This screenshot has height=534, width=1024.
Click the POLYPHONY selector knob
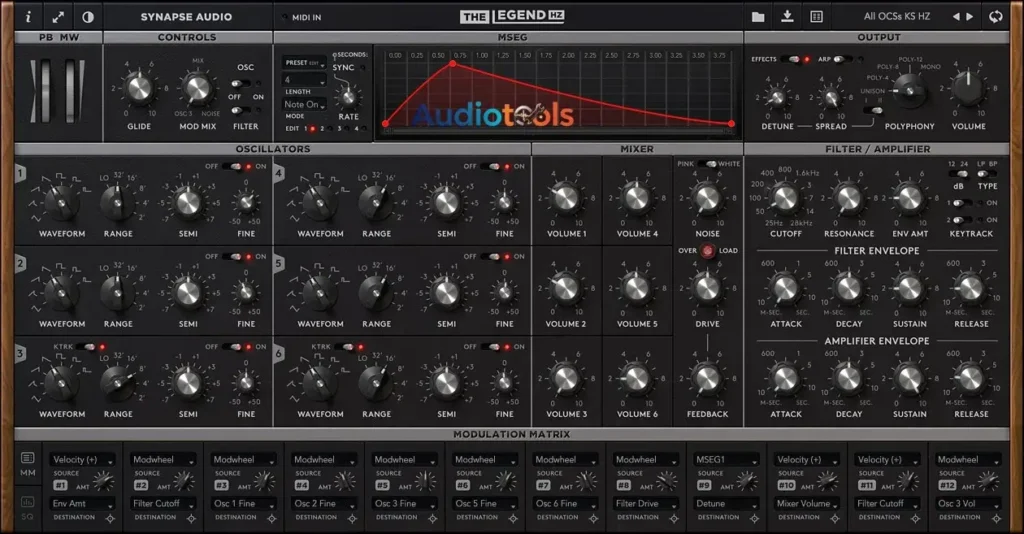click(x=909, y=91)
